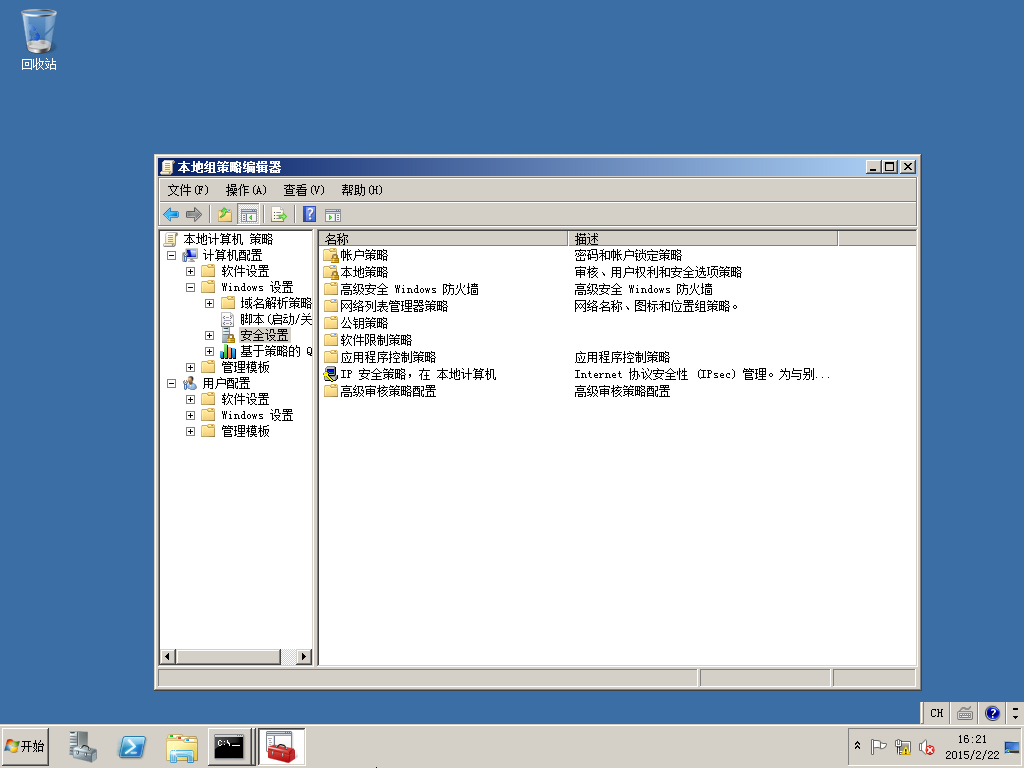
Task: Click language bar keyboard icon
Action: [x=965, y=712]
